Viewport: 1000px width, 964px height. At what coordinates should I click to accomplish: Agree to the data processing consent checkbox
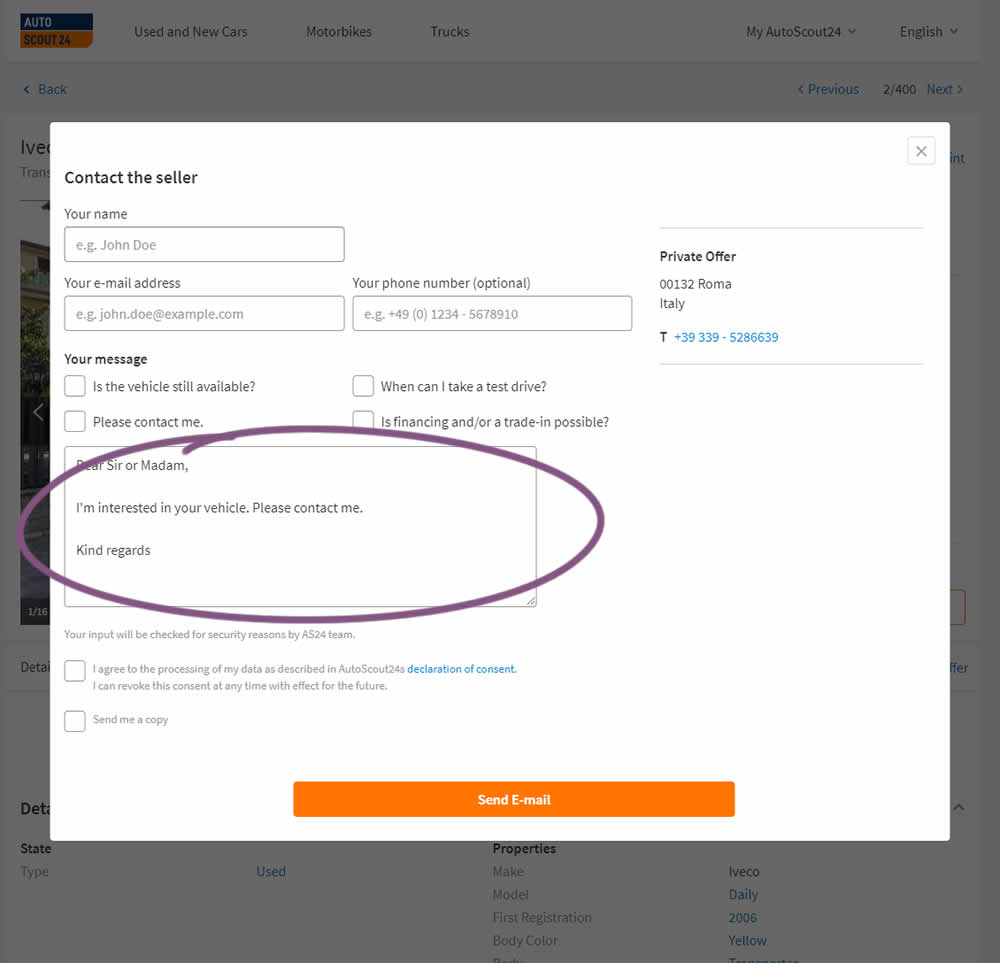(x=75, y=670)
